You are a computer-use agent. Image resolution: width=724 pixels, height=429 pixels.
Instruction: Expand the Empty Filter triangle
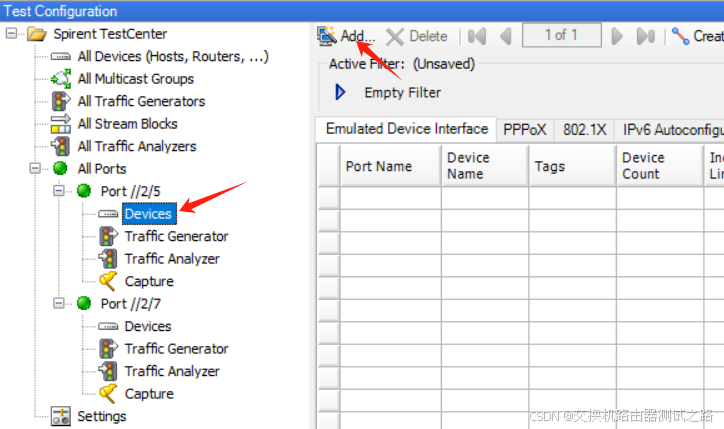coord(340,92)
